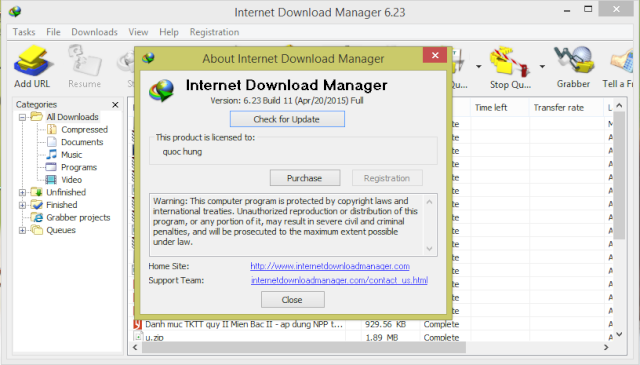The height and width of the screenshot is (365, 640).
Task: Open the View menu
Action: (138, 32)
